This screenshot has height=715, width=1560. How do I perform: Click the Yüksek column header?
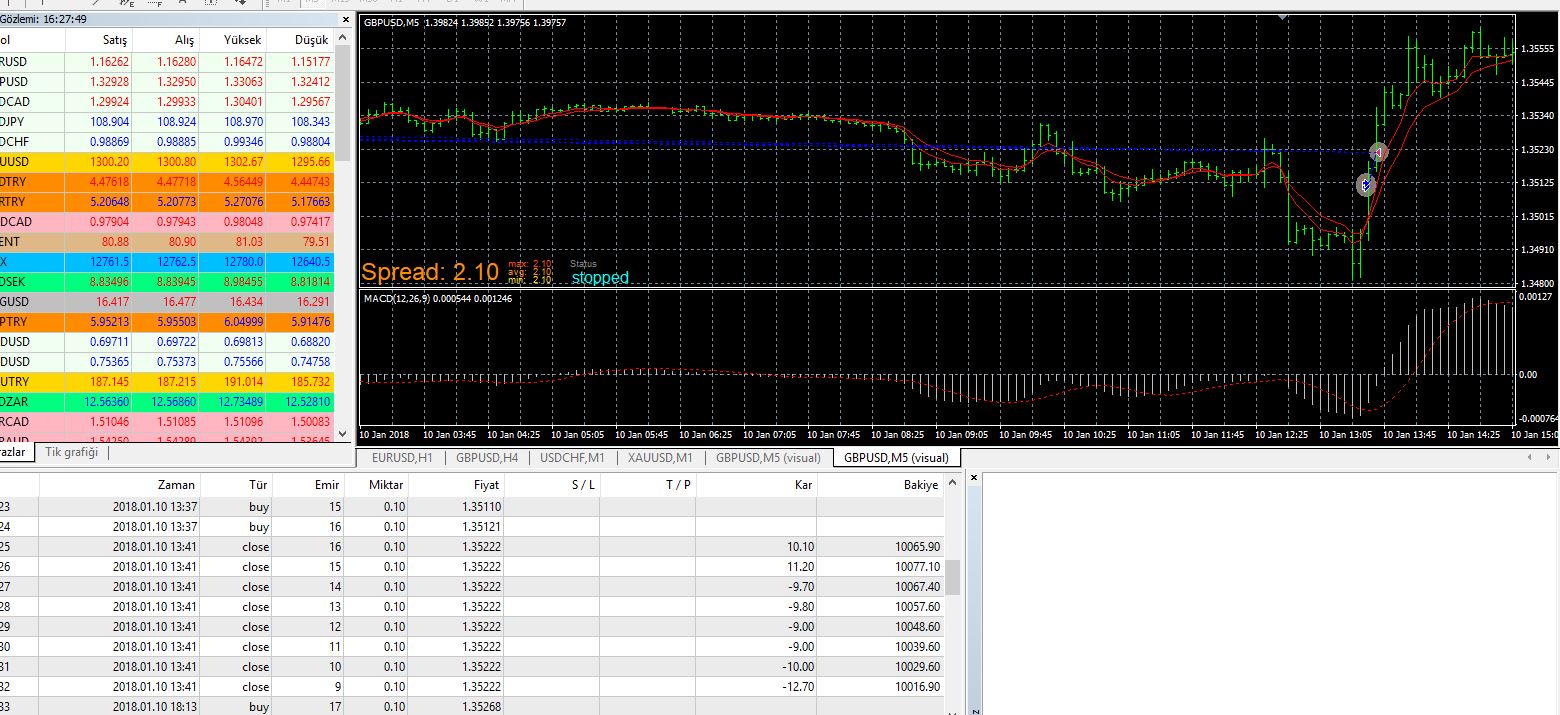click(243, 39)
